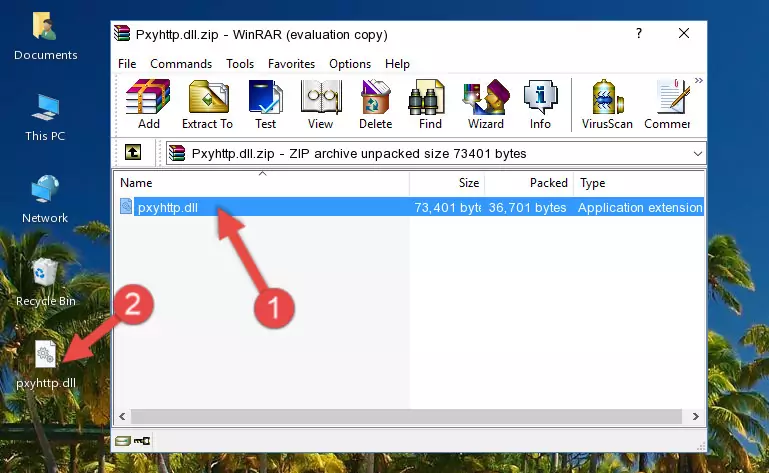Select the This PC desktop icon

coord(45,118)
